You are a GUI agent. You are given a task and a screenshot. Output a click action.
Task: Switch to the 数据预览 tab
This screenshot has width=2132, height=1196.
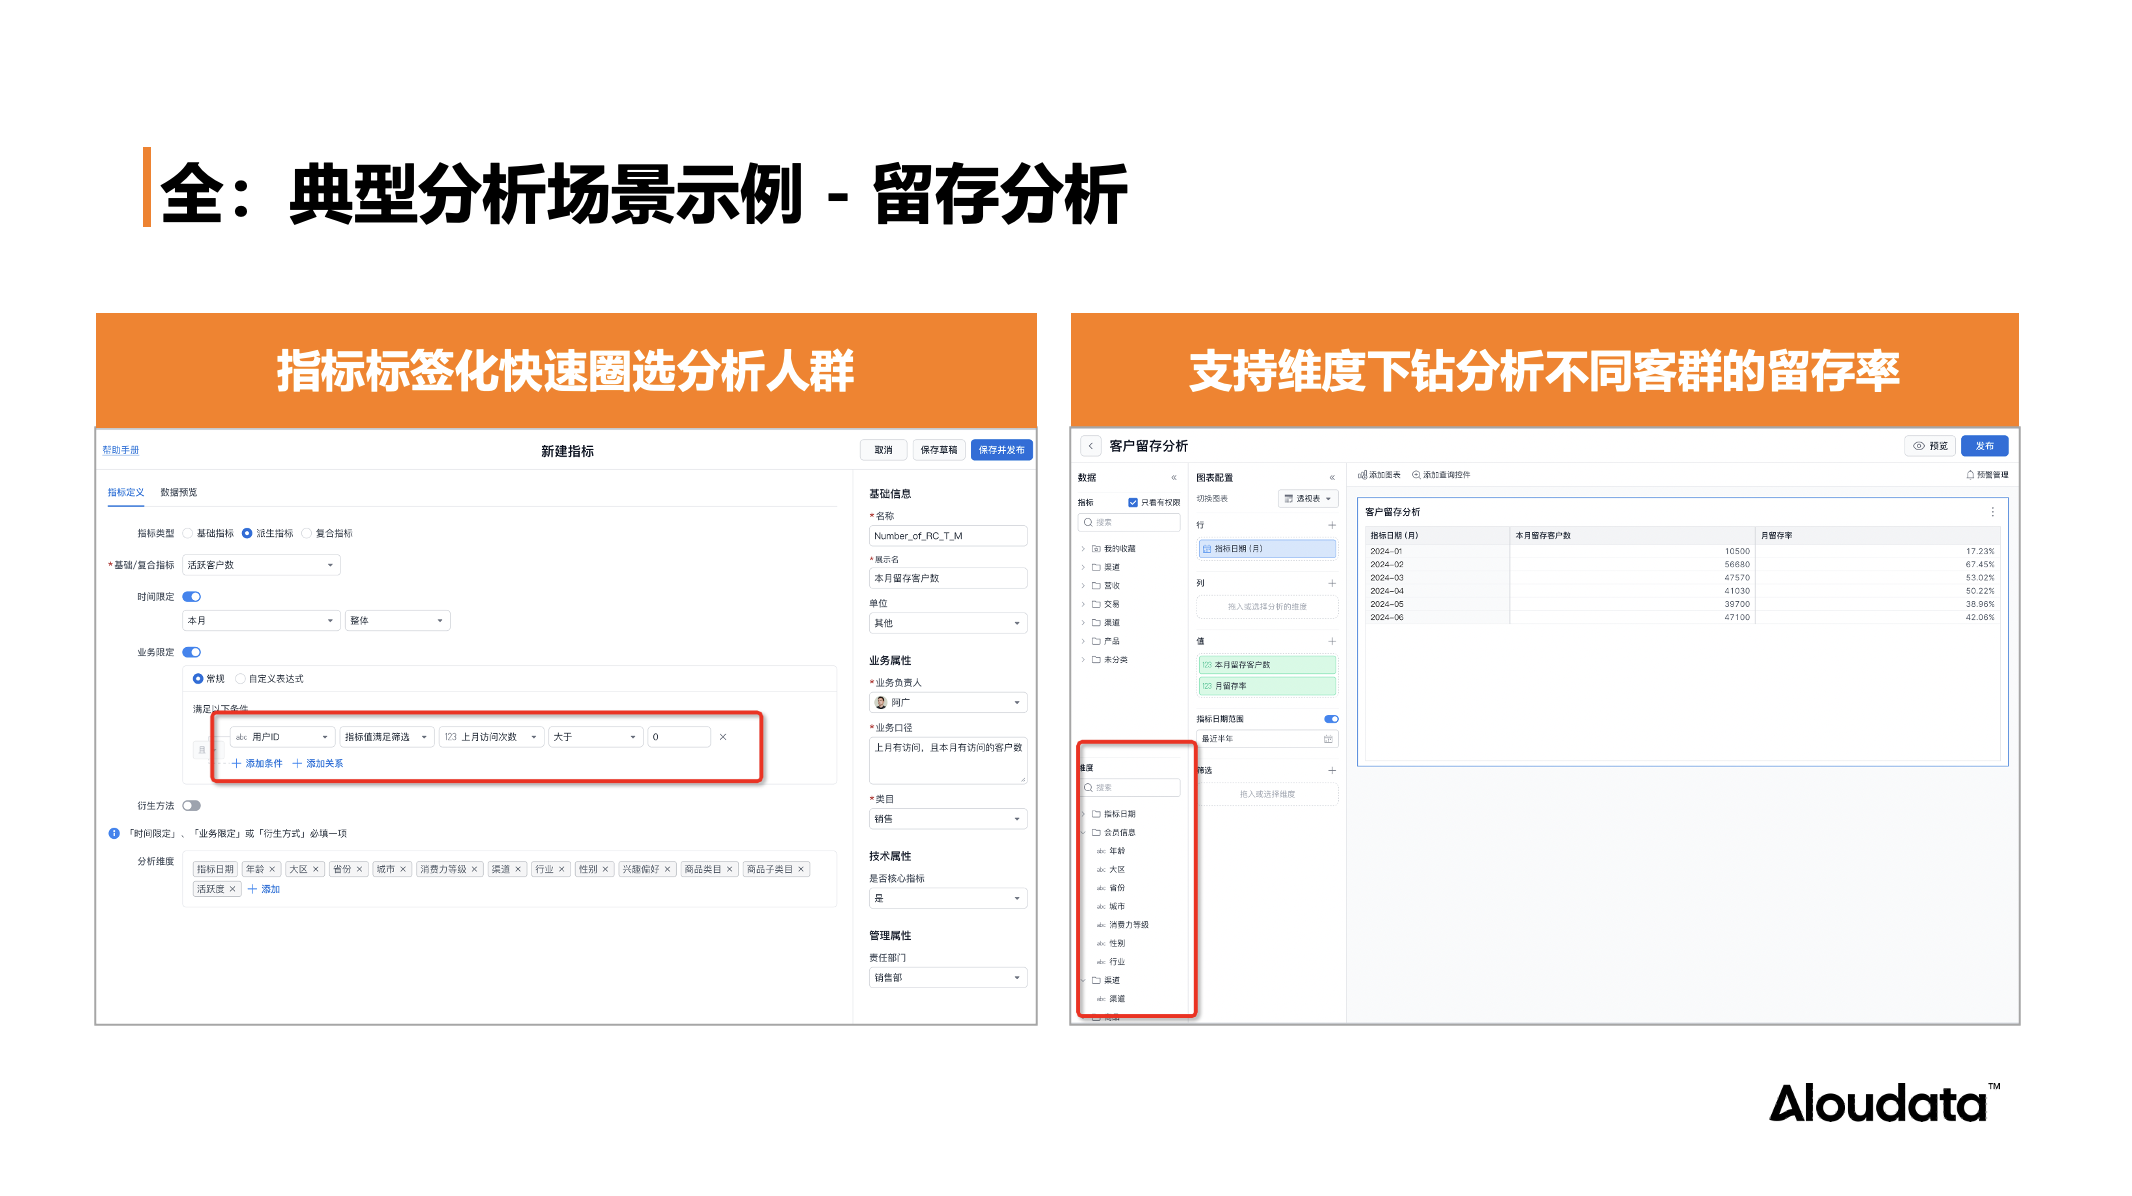click(179, 492)
